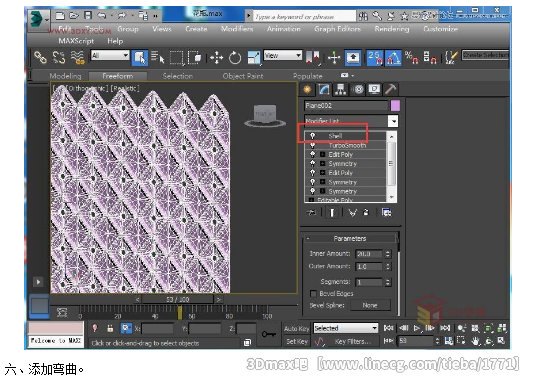Open the MAXScript menu
This screenshot has width=559, height=383.
pyautogui.click(x=76, y=41)
